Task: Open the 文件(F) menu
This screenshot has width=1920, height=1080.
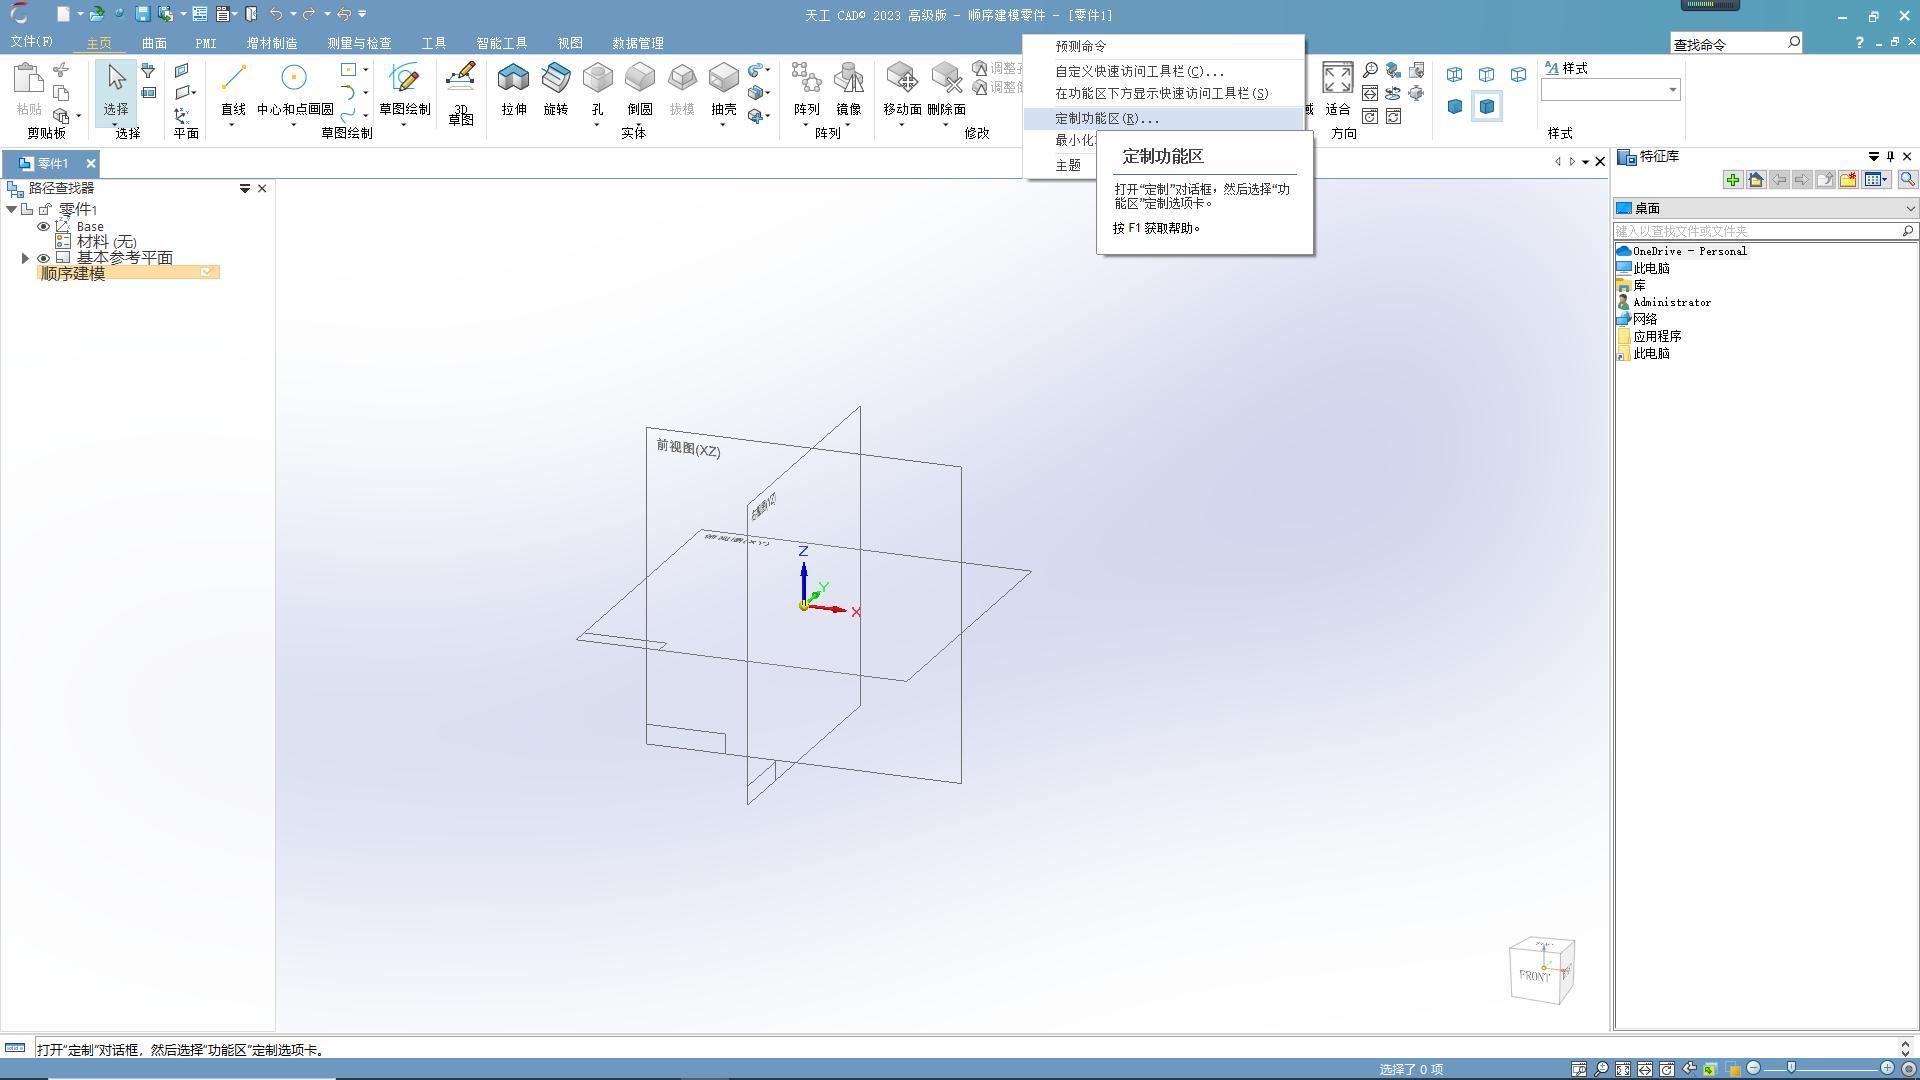Action: click(x=31, y=42)
